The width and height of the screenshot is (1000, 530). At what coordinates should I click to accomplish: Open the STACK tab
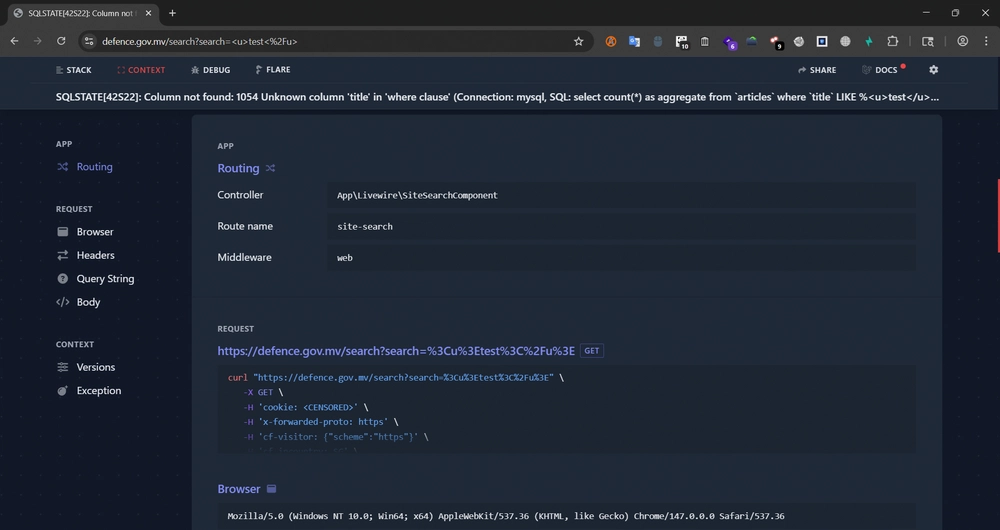click(73, 70)
